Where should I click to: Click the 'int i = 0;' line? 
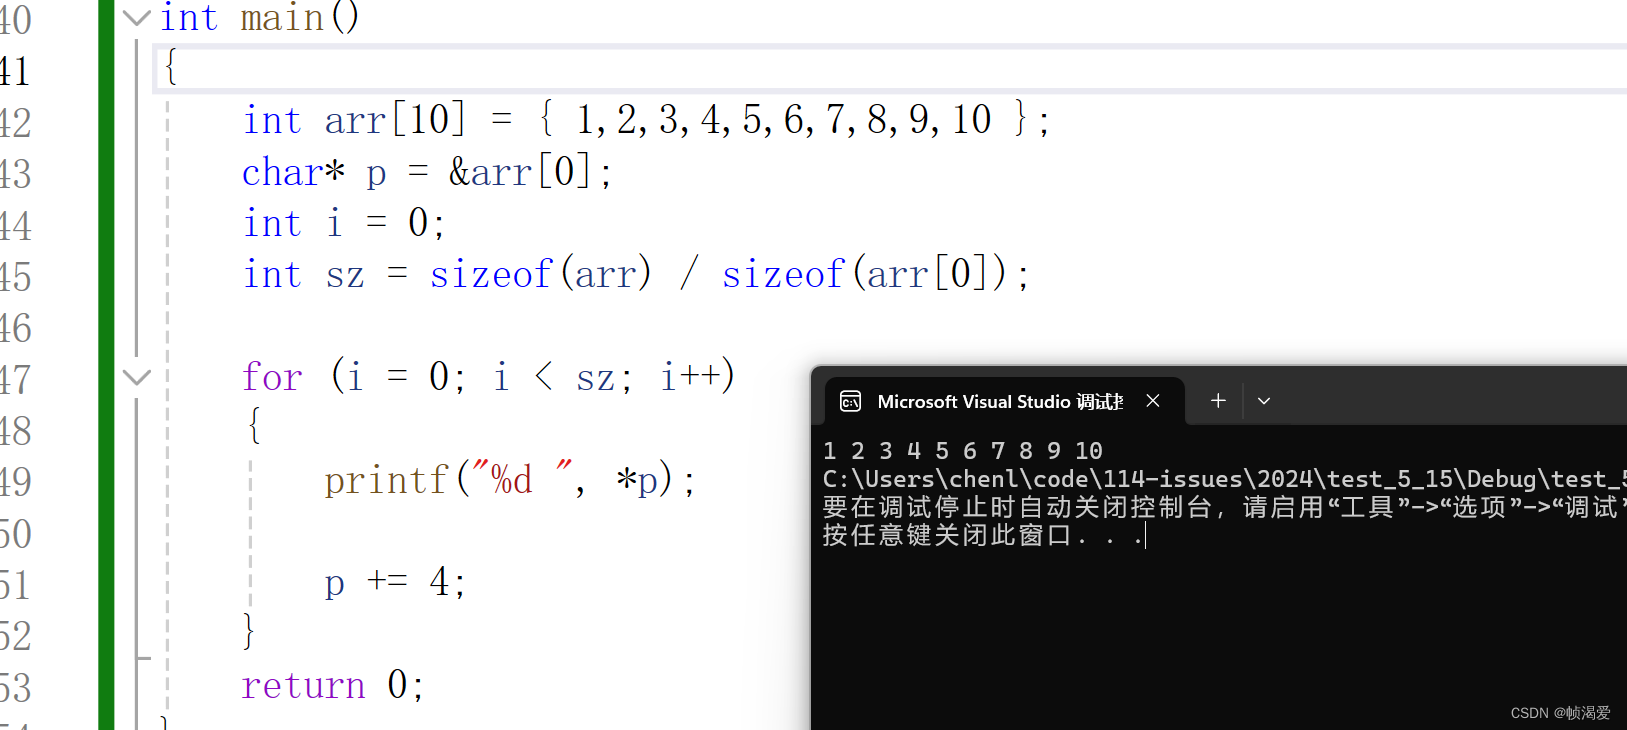344,223
